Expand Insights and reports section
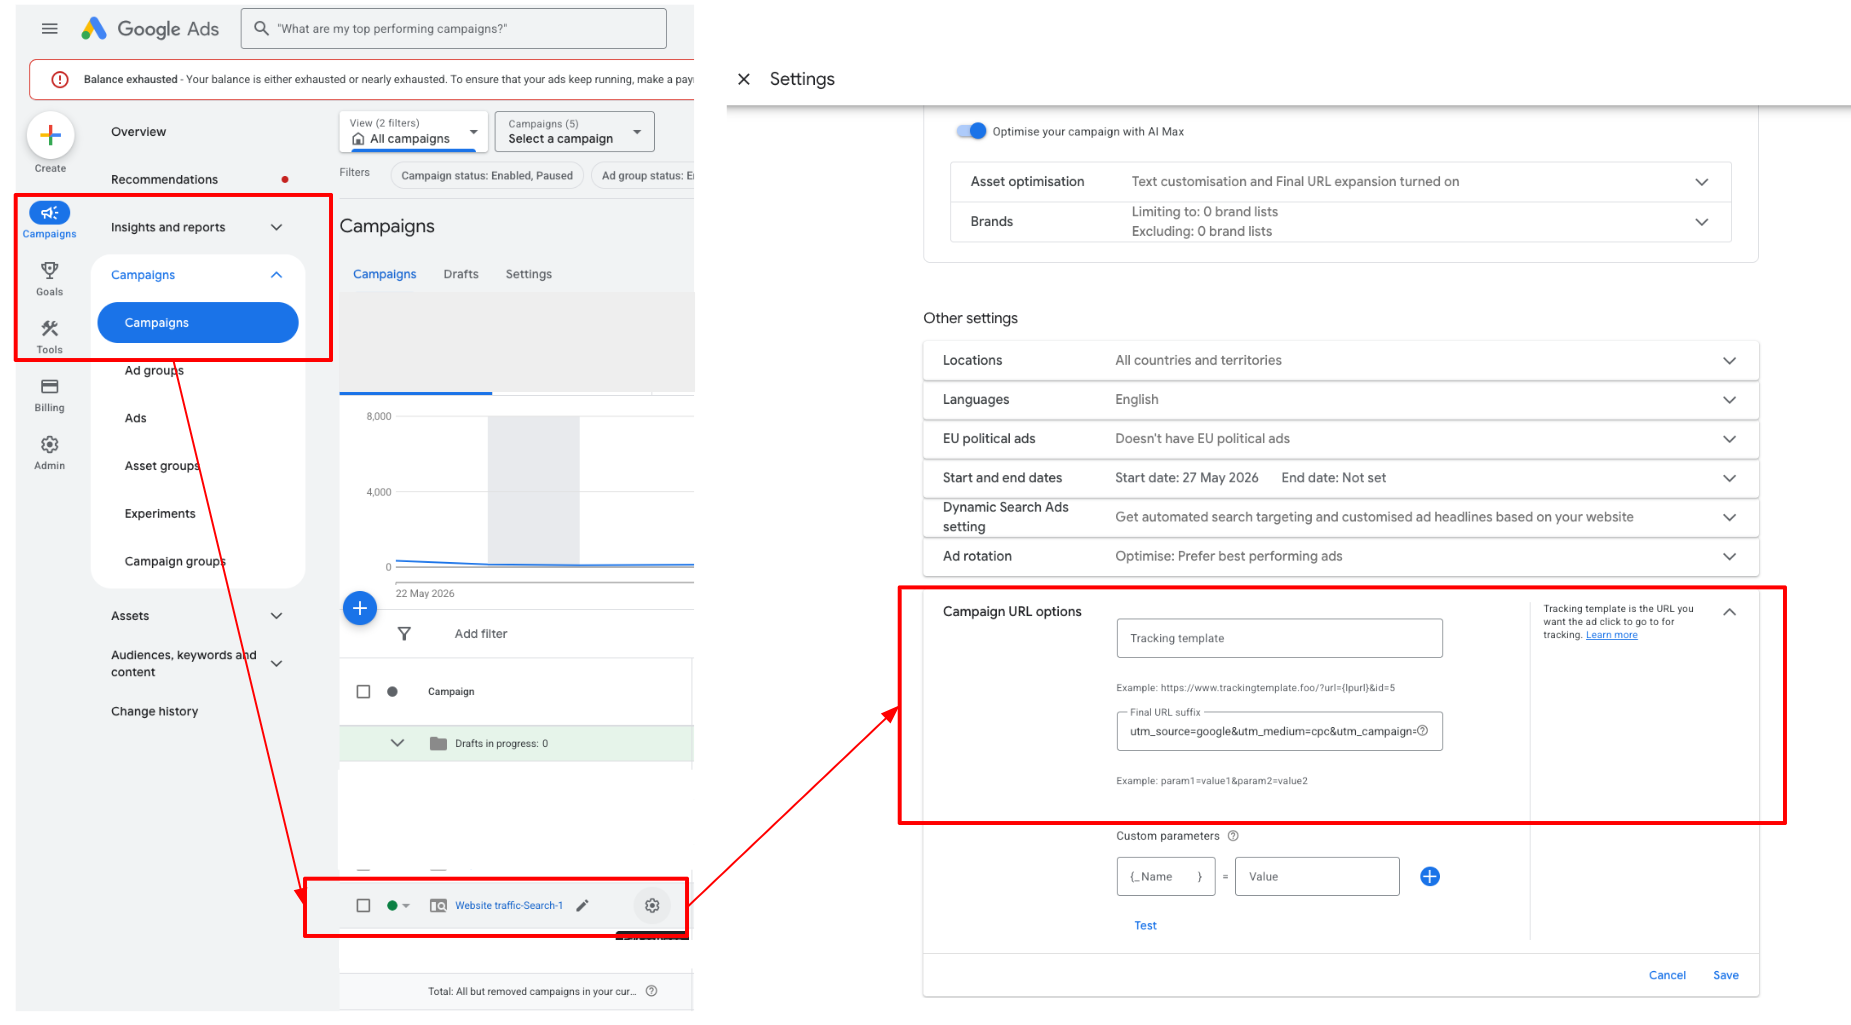1851x1025 pixels. pyautogui.click(x=277, y=227)
